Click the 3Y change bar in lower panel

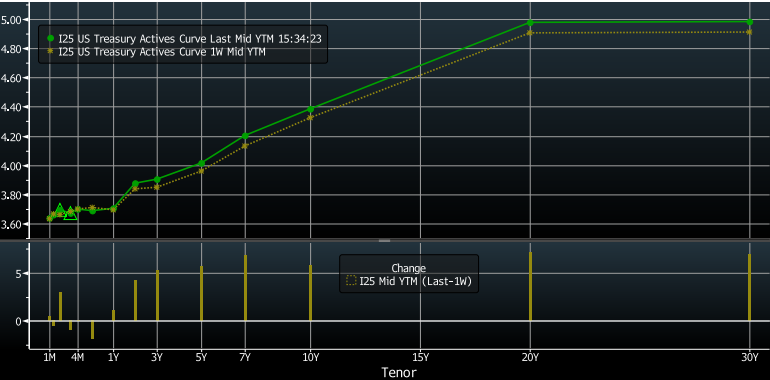[157, 296]
